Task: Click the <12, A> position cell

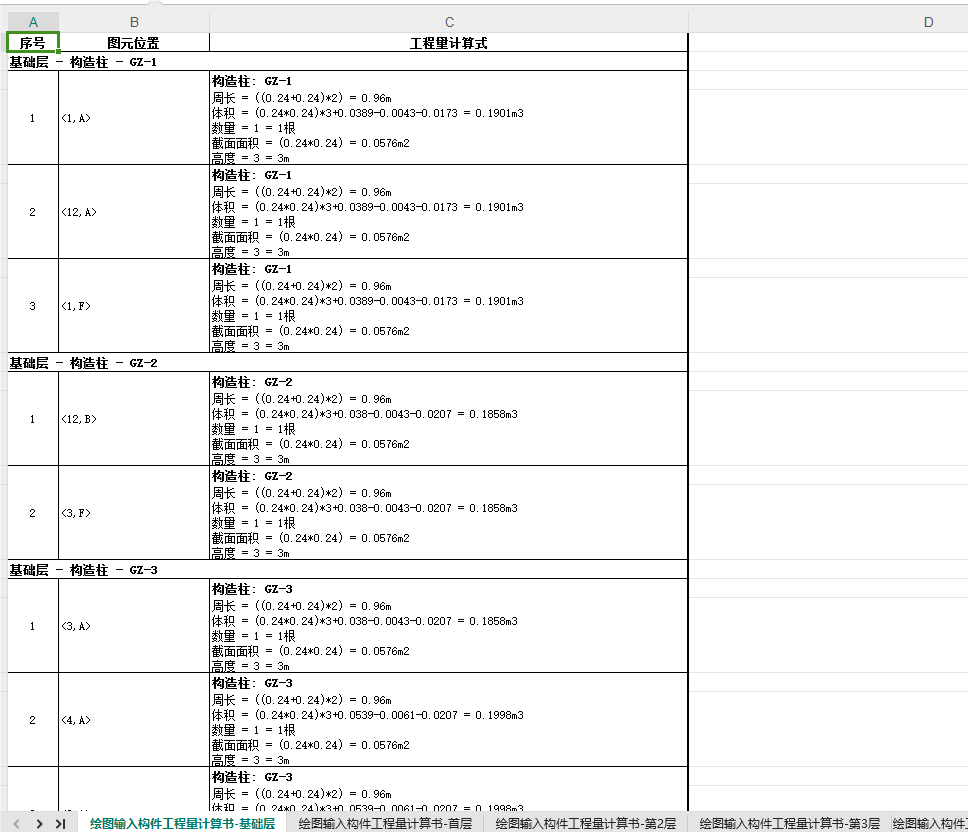Action: pos(134,212)
